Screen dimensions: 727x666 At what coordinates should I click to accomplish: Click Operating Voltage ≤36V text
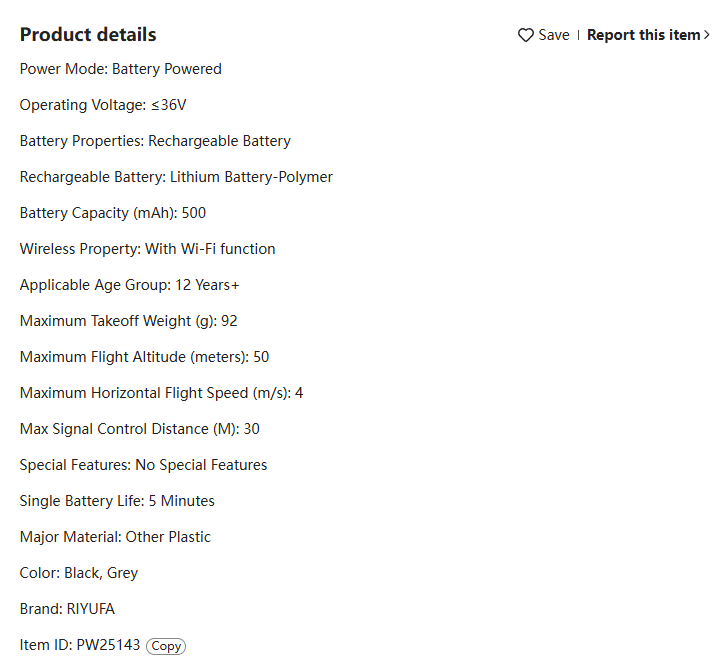(103, 105)
